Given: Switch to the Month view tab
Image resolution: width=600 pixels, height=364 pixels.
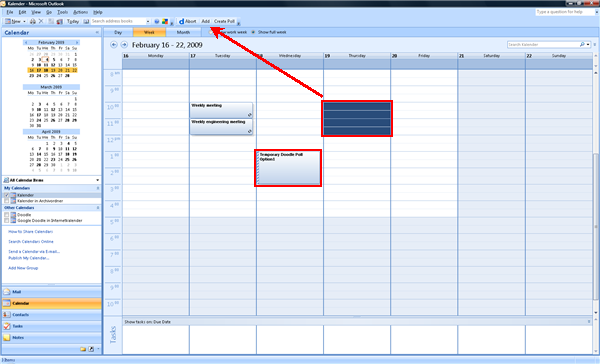Looking at the screenshot, I should pos(183,32).
